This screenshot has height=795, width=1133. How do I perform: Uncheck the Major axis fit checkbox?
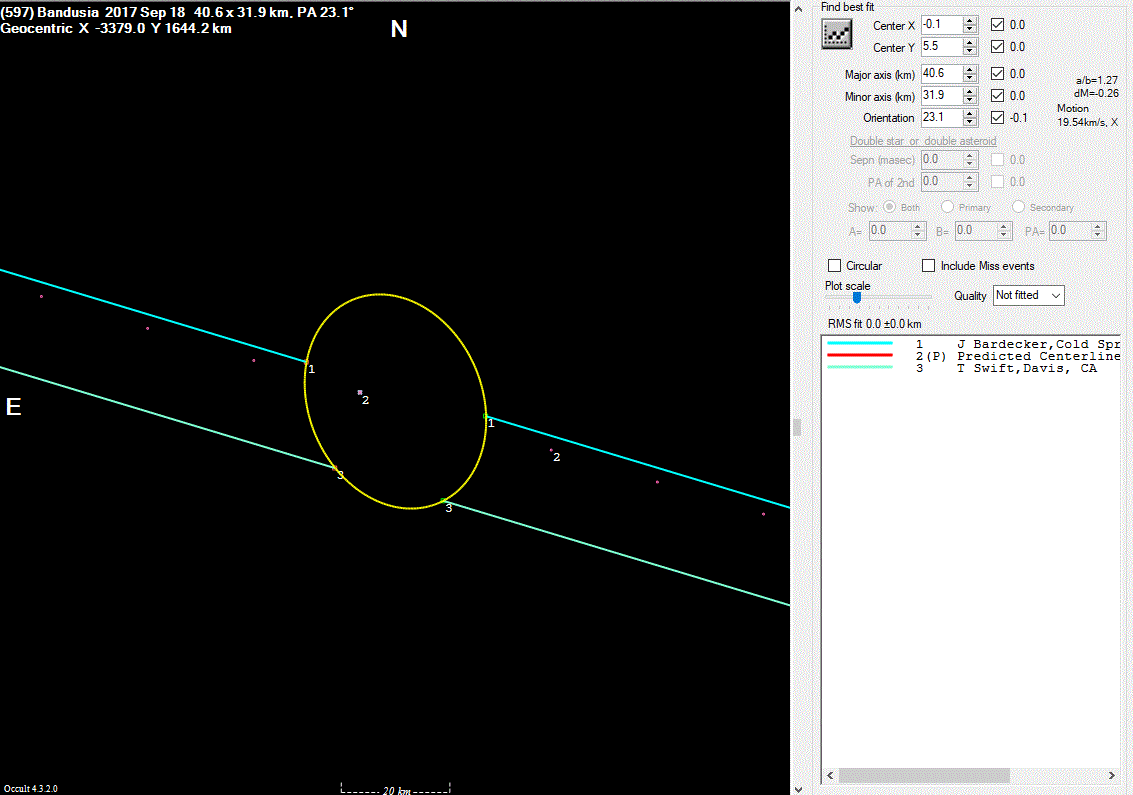tap(997, 74)
